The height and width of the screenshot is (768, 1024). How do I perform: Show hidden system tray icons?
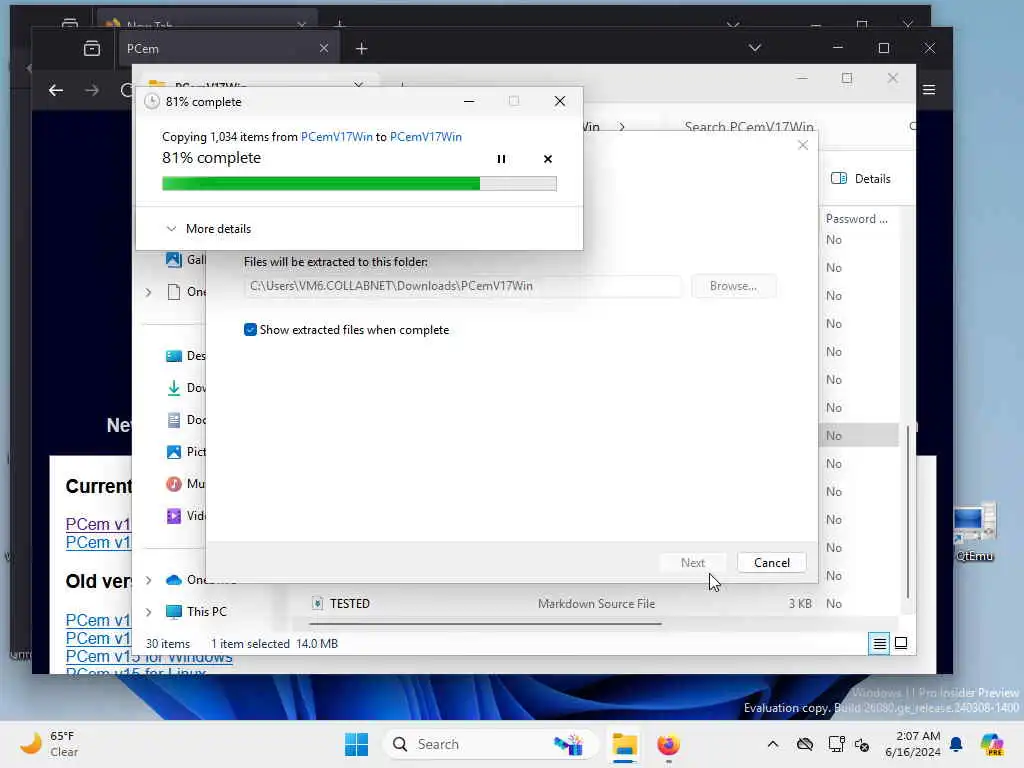click(x=773, y=744)
